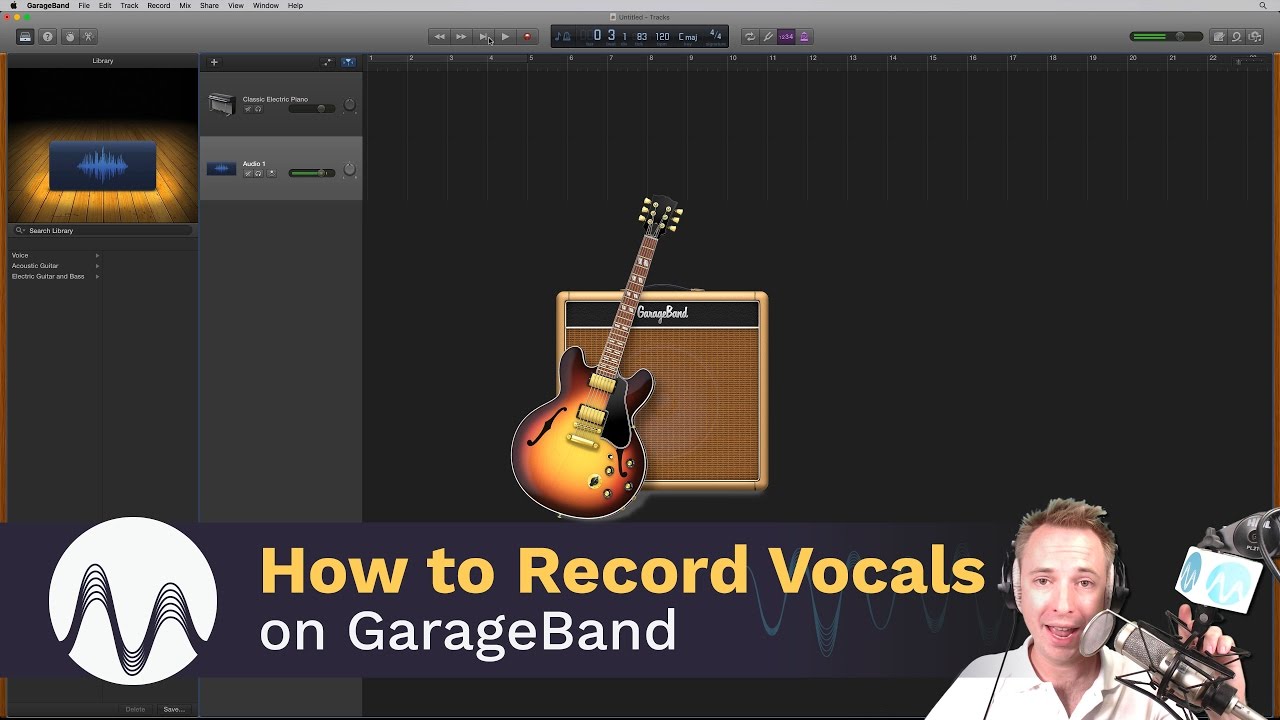The width and height of the screenshot is (1280, 720).
Task: Click the Search Library field
Action: (103, 230)
